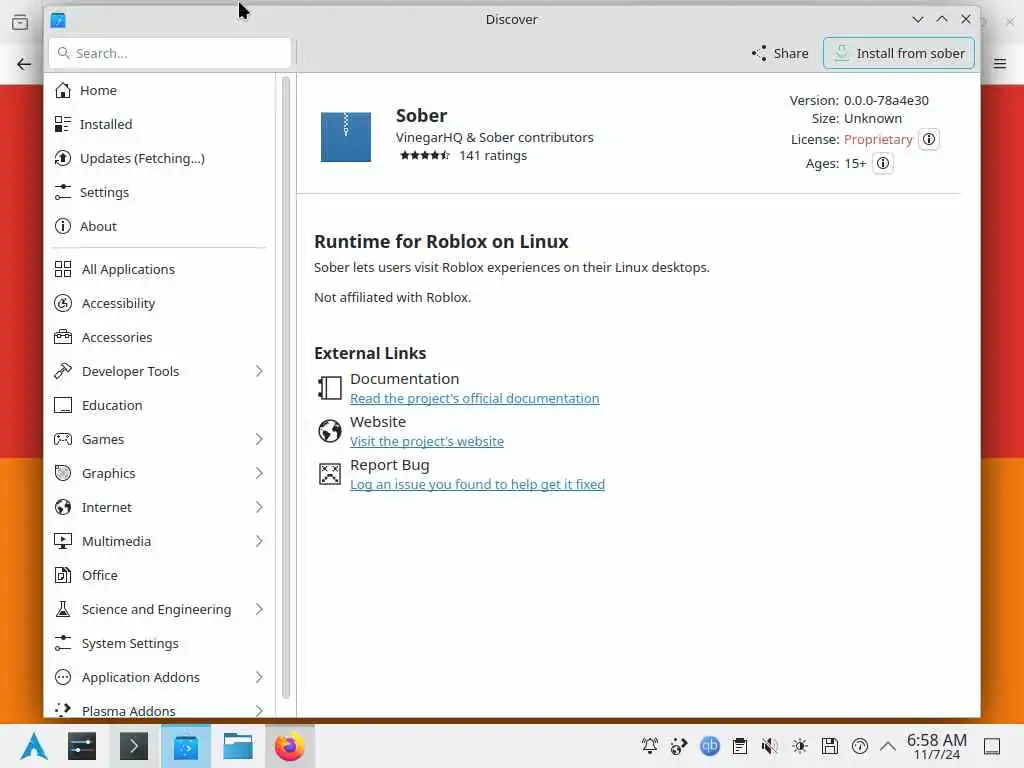Expand the Multimedia chevron arrow
The width and height of the screenshot is (1024, 768).
pos(259,541)
